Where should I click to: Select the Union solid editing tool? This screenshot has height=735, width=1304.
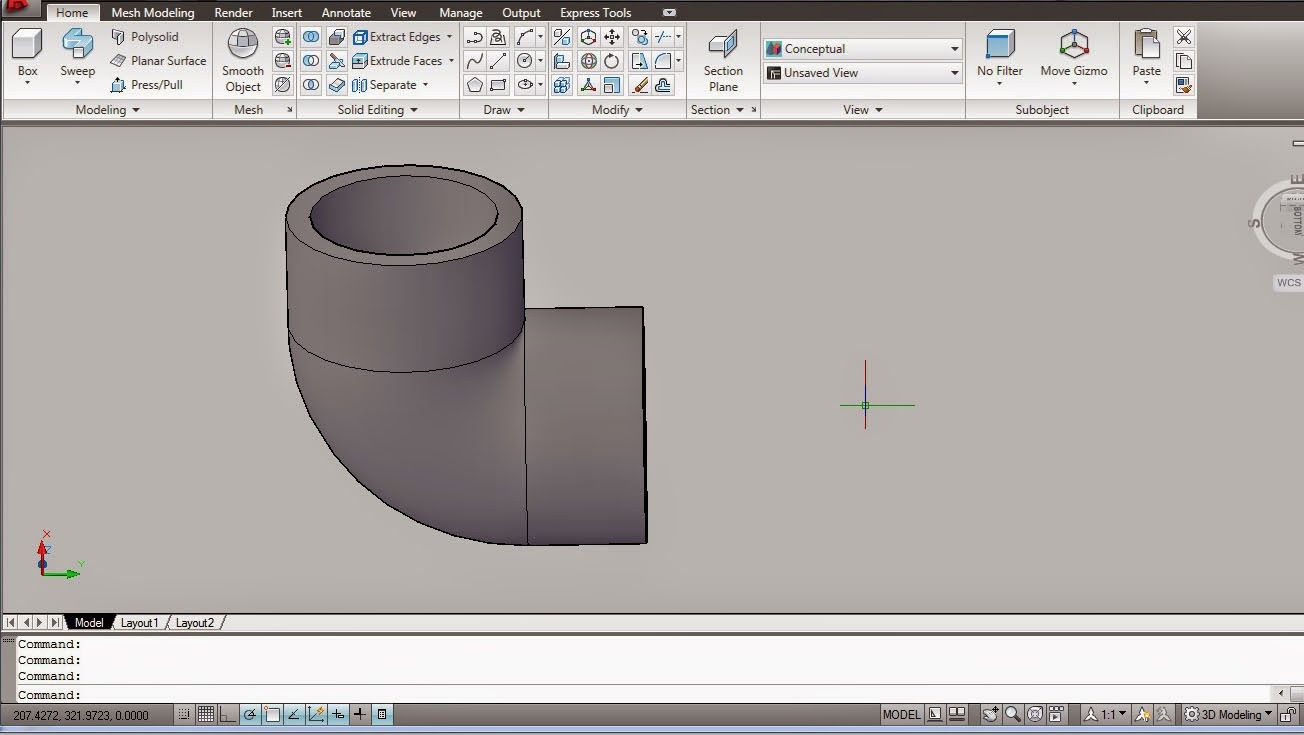[311, 37]
